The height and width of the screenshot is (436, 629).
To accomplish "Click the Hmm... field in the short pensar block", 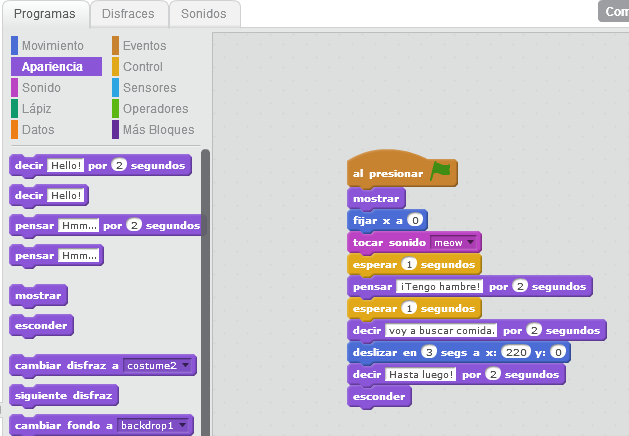I will (79, 256).
